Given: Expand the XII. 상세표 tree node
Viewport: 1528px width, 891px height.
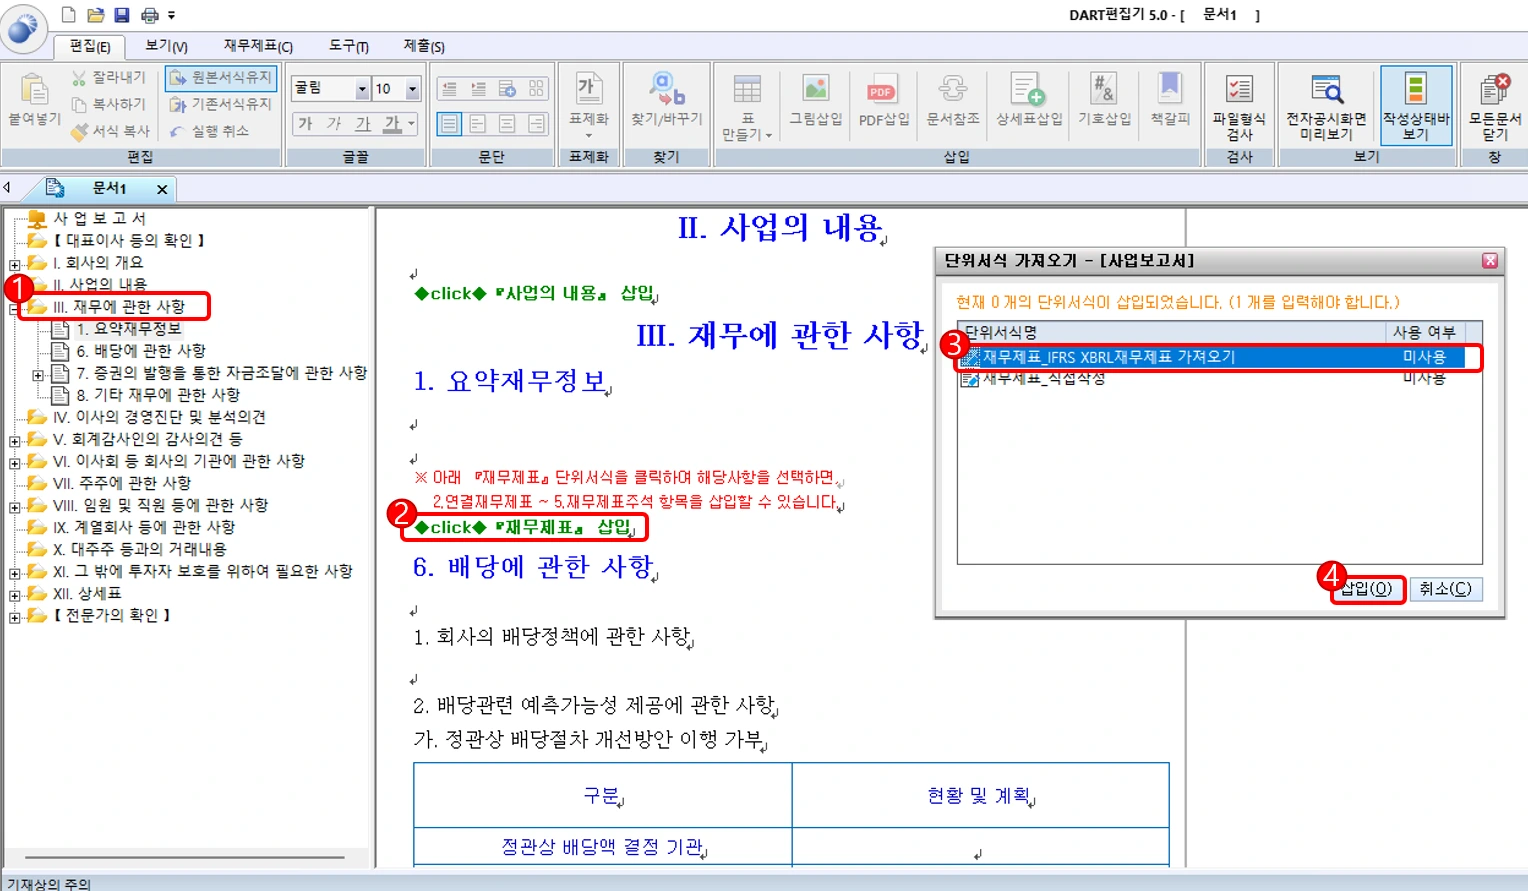Looking at the screenshot, I should point(14,595).
